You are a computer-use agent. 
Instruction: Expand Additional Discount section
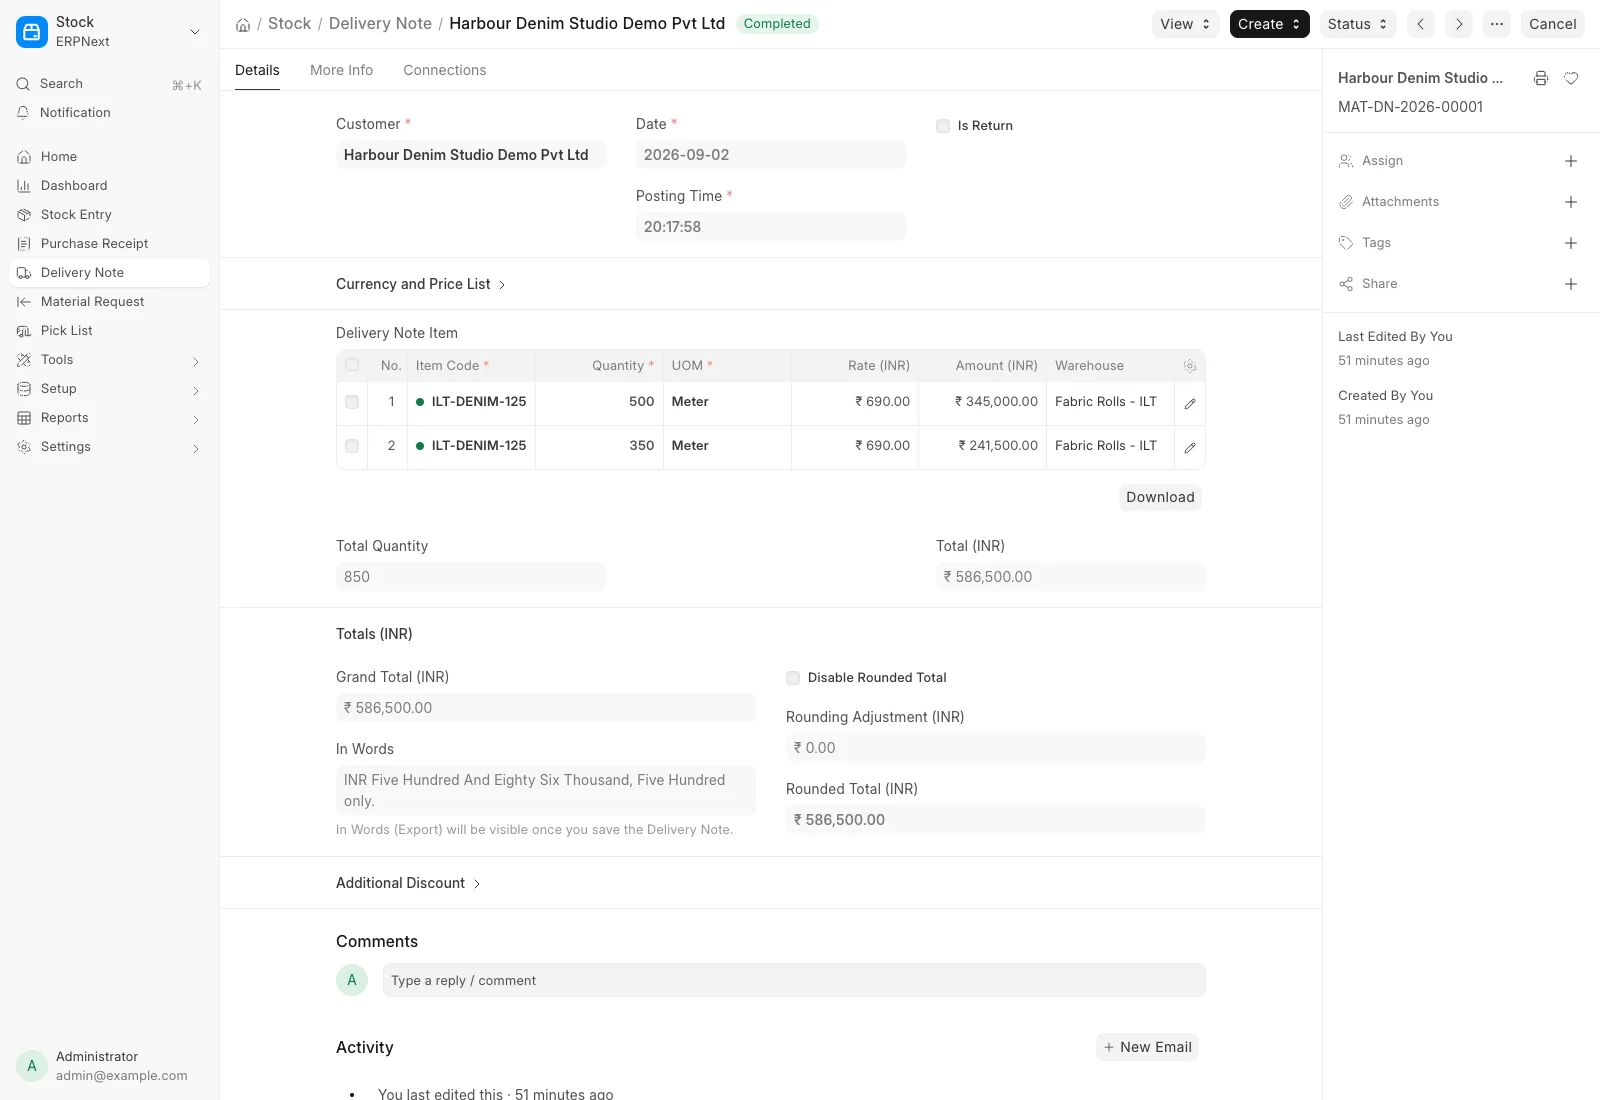point(409,883)
